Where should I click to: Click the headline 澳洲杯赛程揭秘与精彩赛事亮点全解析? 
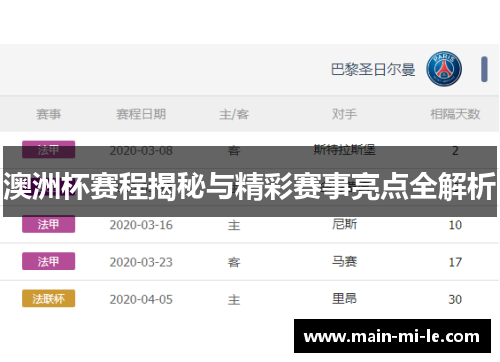249,186
